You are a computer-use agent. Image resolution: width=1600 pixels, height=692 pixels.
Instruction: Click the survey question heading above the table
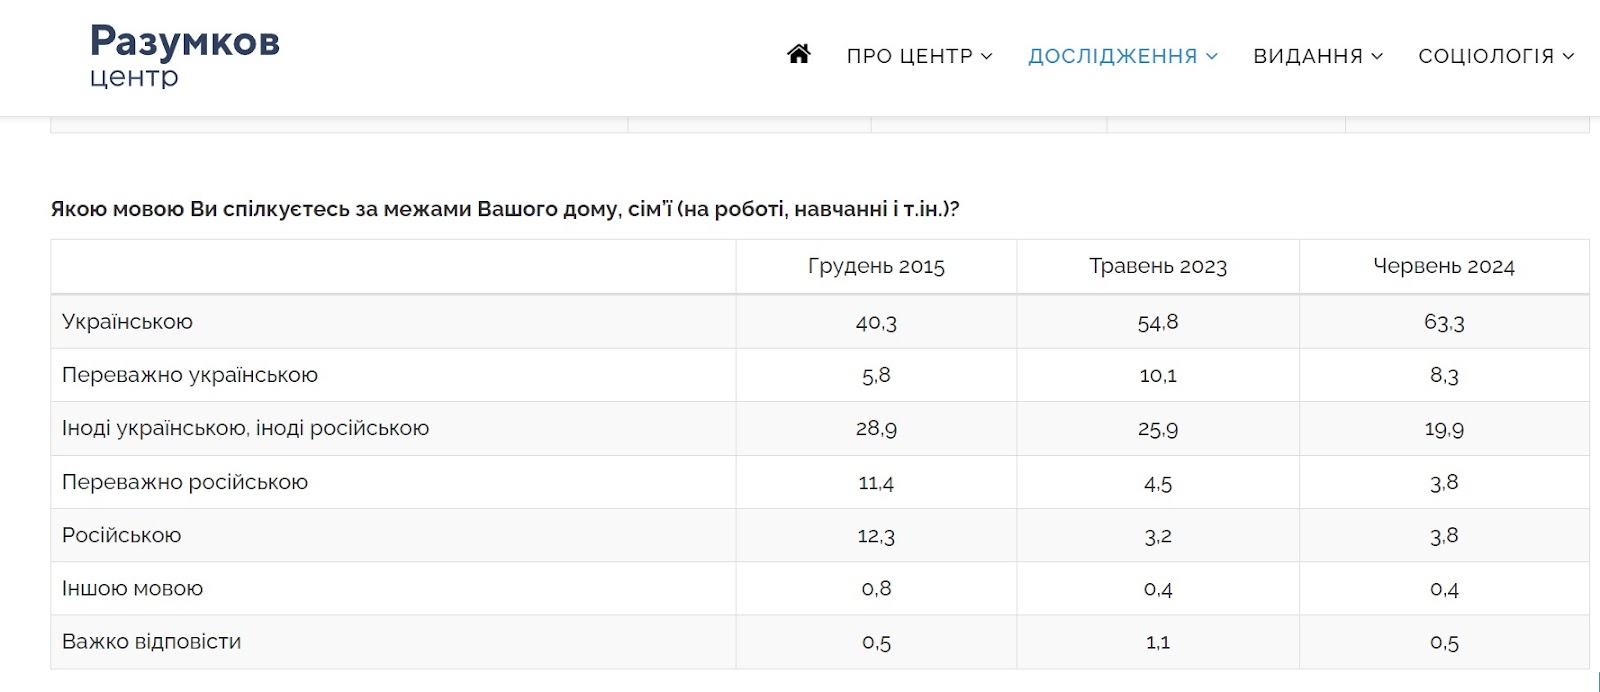coord(505,209)
